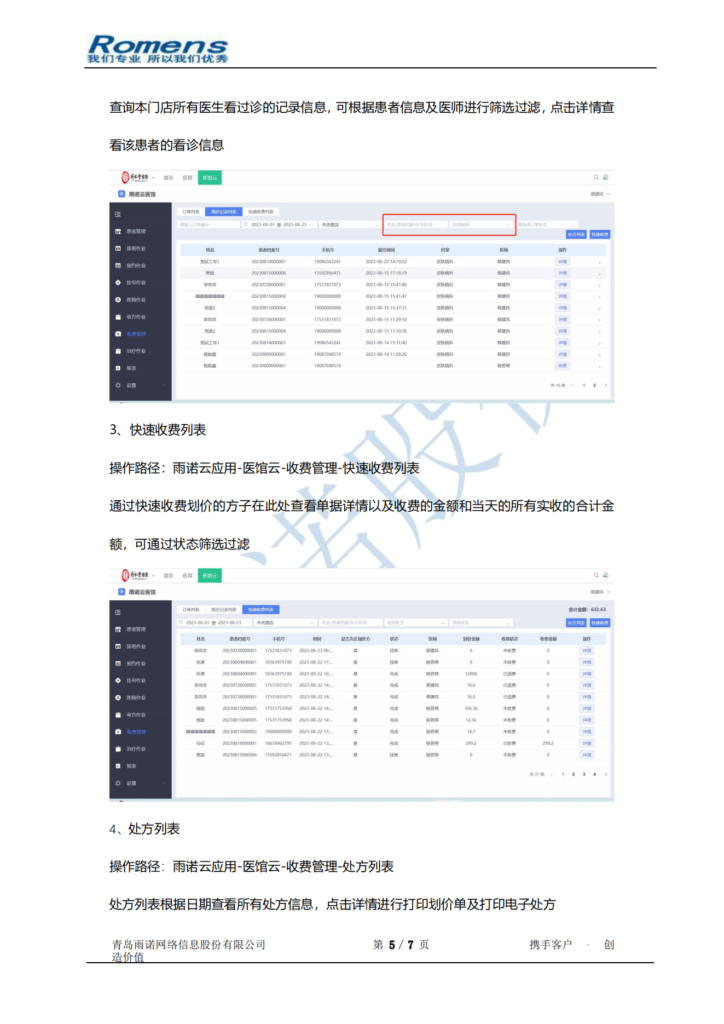Click 处方列表 button in upper screenshot
This screenshot has height=1024, width=724.
click(x=576, y=234)
